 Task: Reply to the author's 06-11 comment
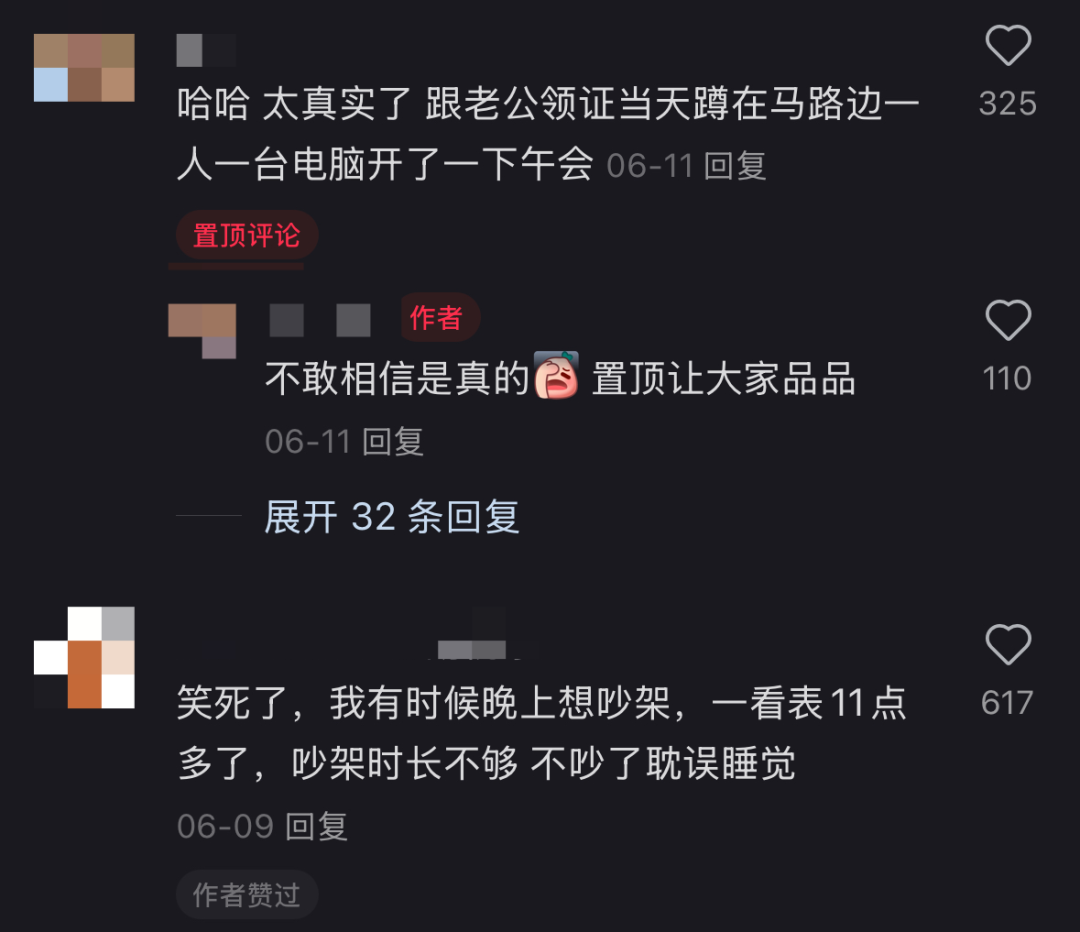393,442
